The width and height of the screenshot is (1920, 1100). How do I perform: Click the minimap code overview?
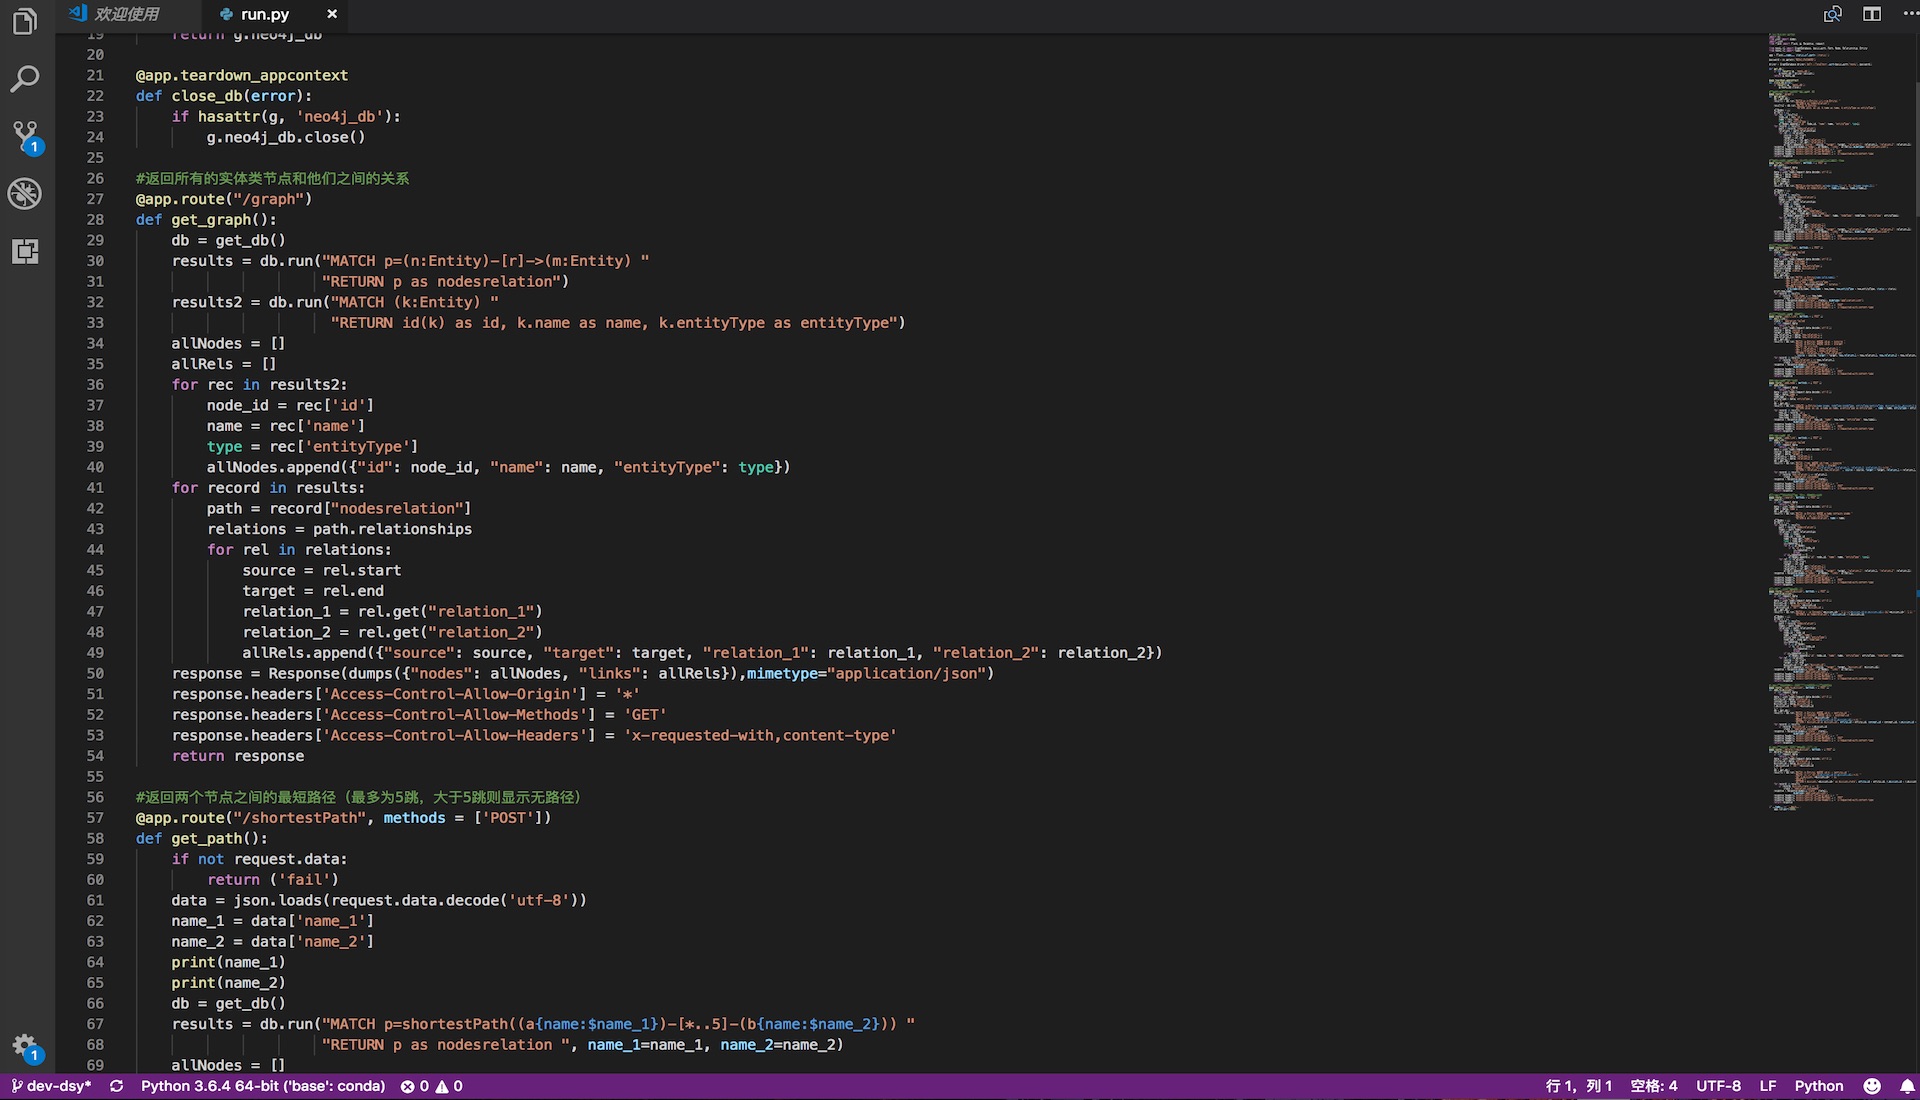click(x=1840, y=420)
